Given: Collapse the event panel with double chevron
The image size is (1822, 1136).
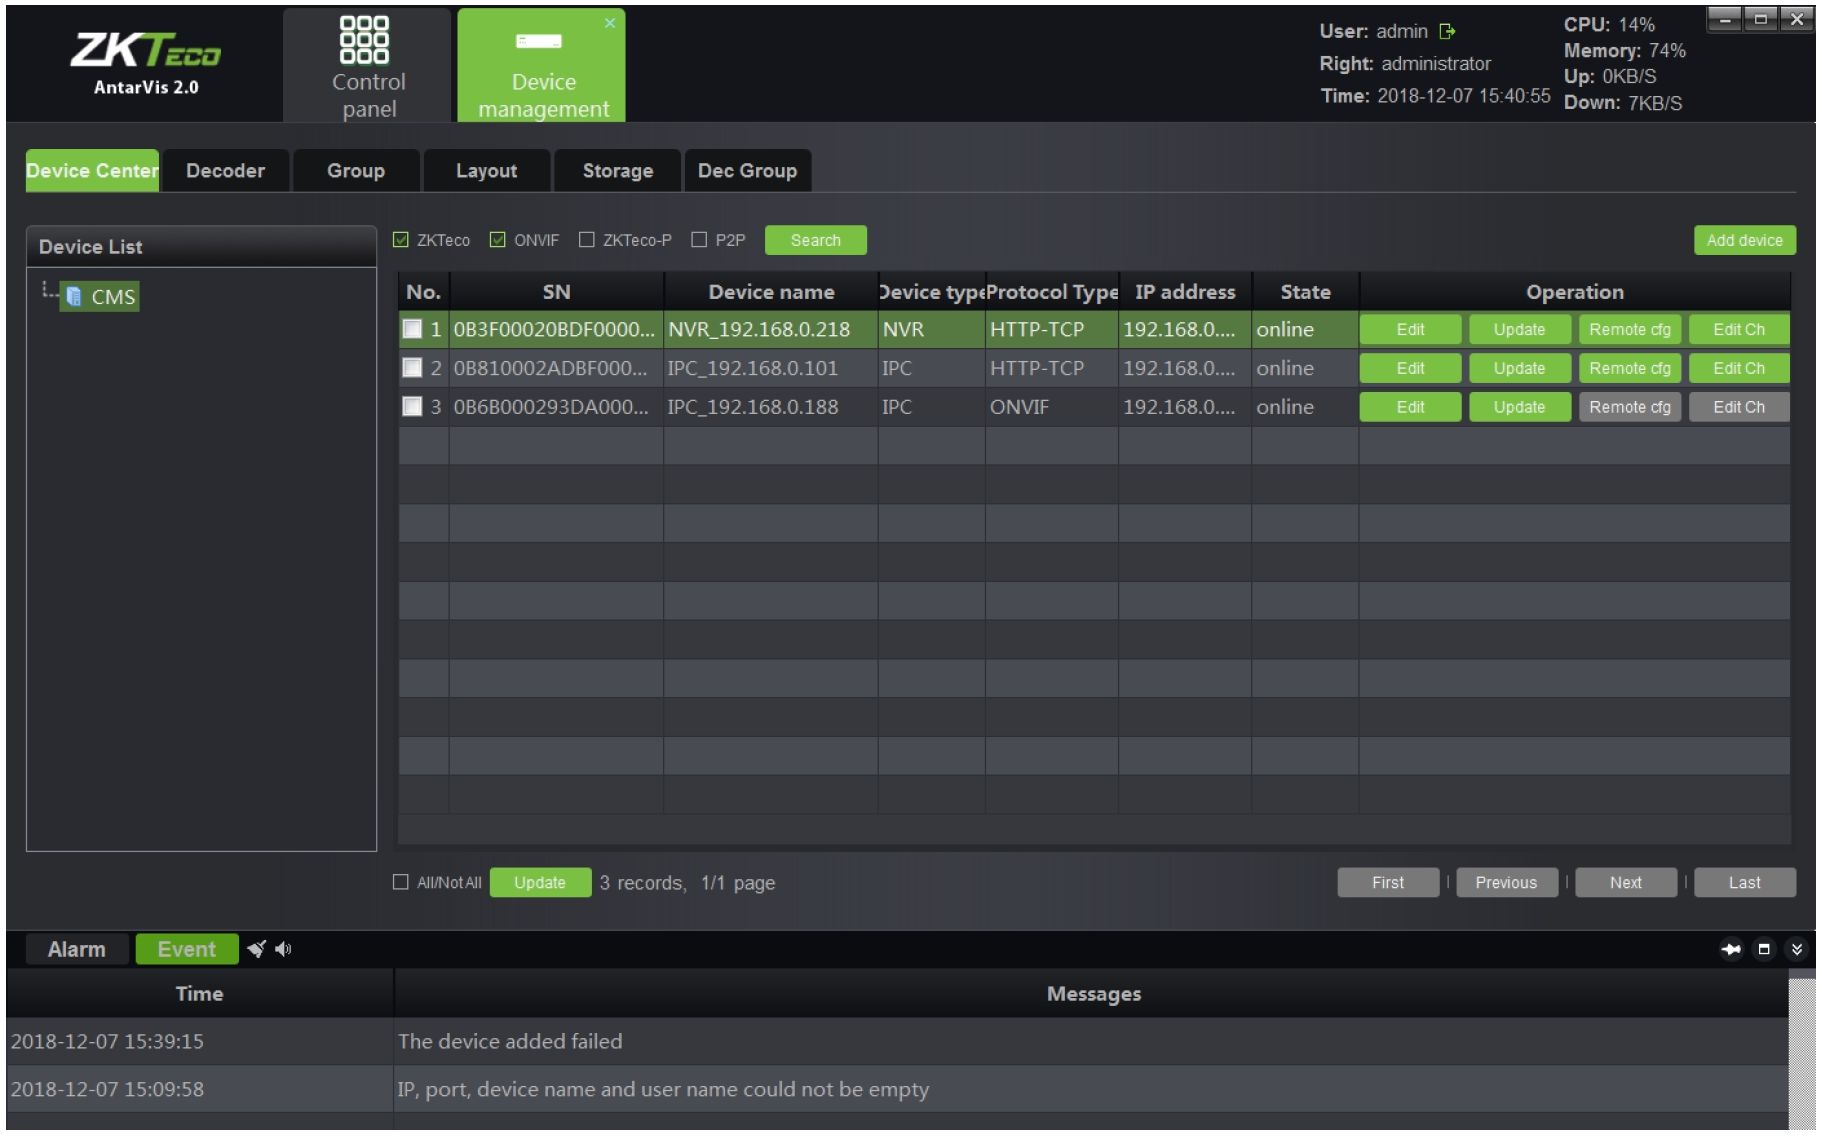Looking at the screenshot, I should click(1797, 949).
